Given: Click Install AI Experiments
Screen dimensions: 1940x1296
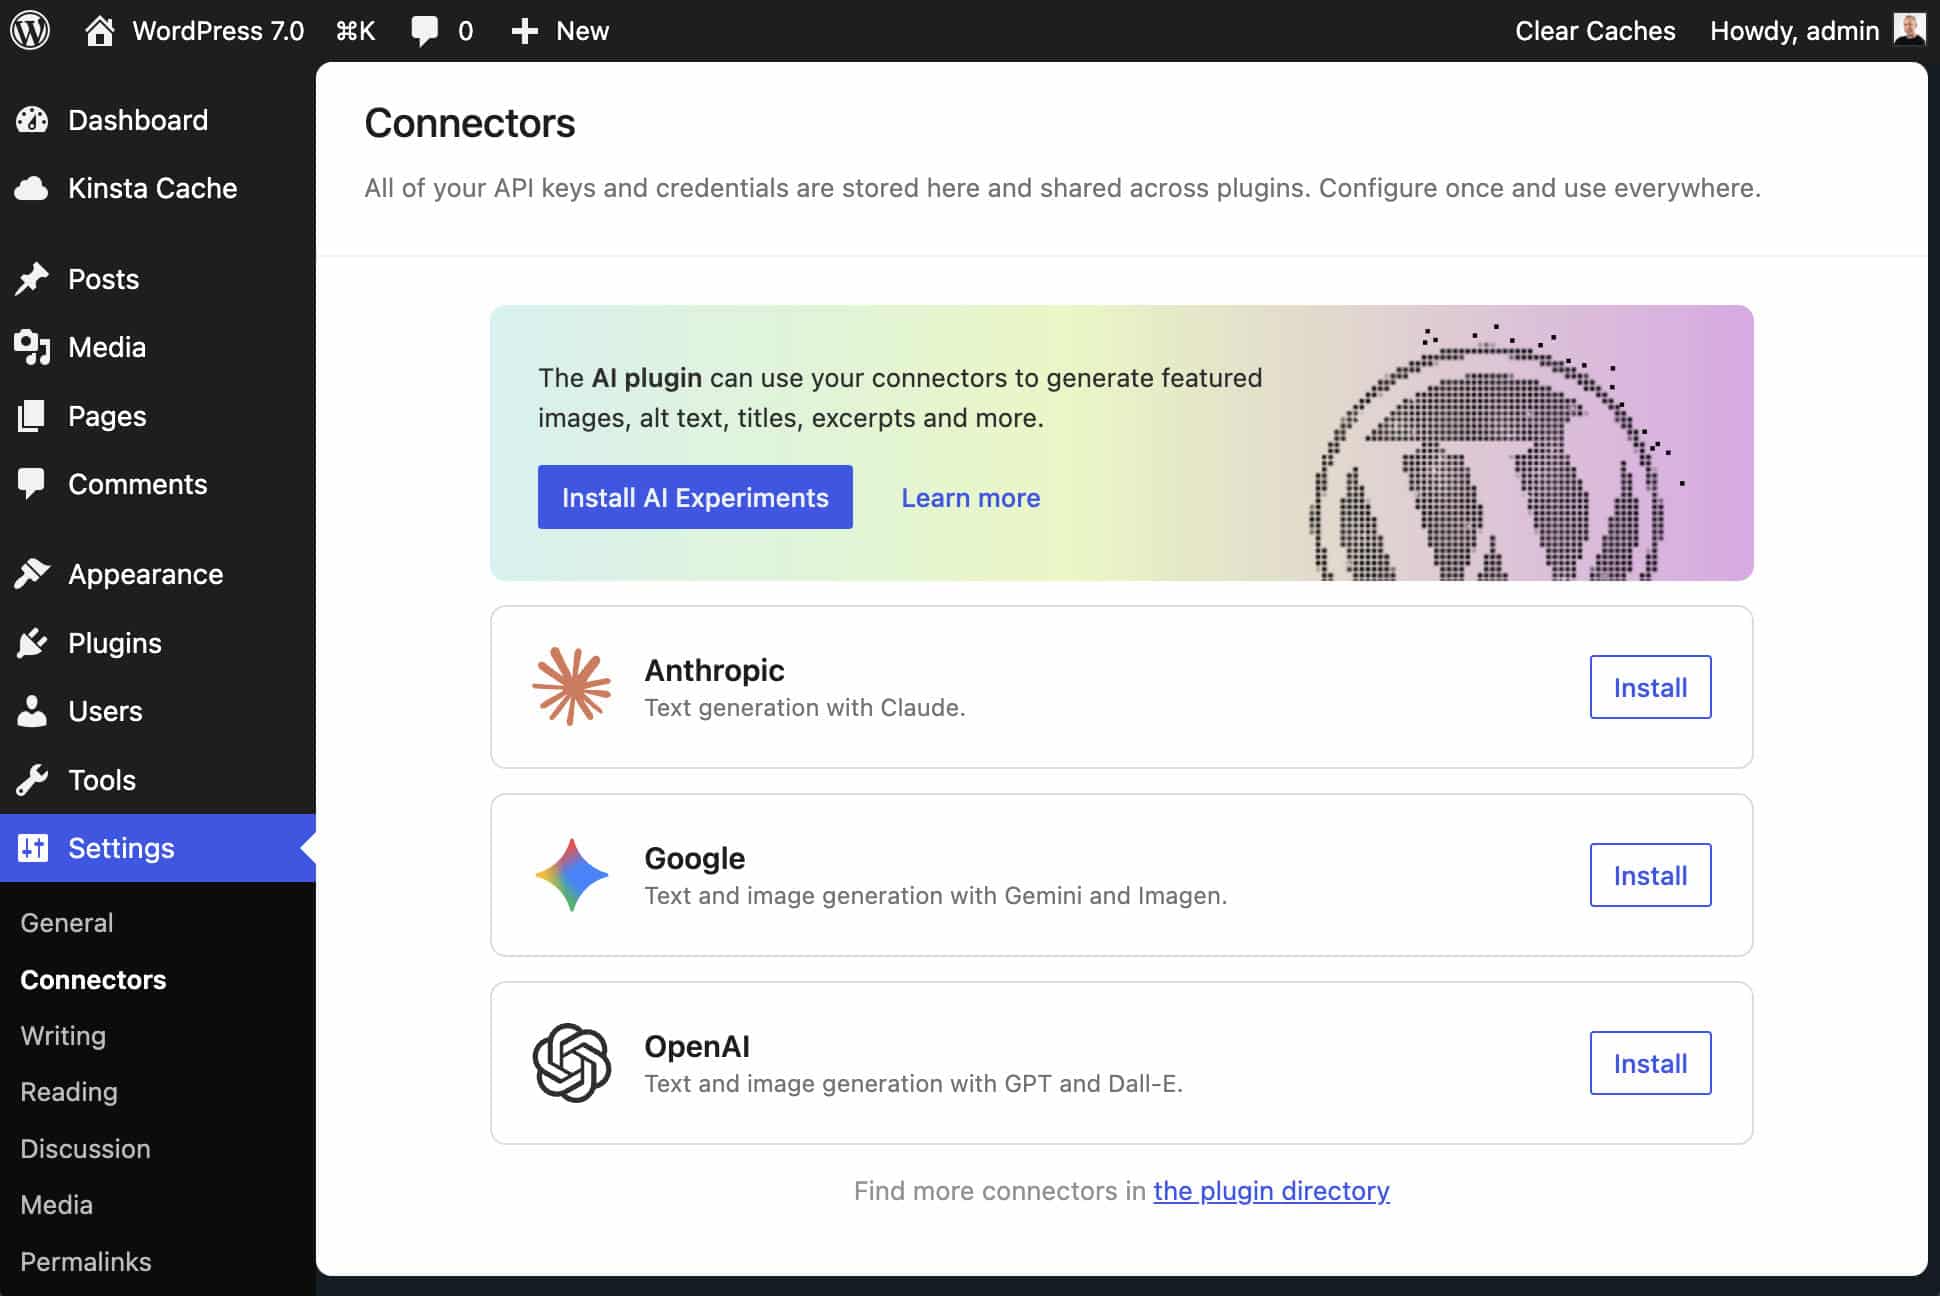Looking at the screenshot, I should (695, 497).
